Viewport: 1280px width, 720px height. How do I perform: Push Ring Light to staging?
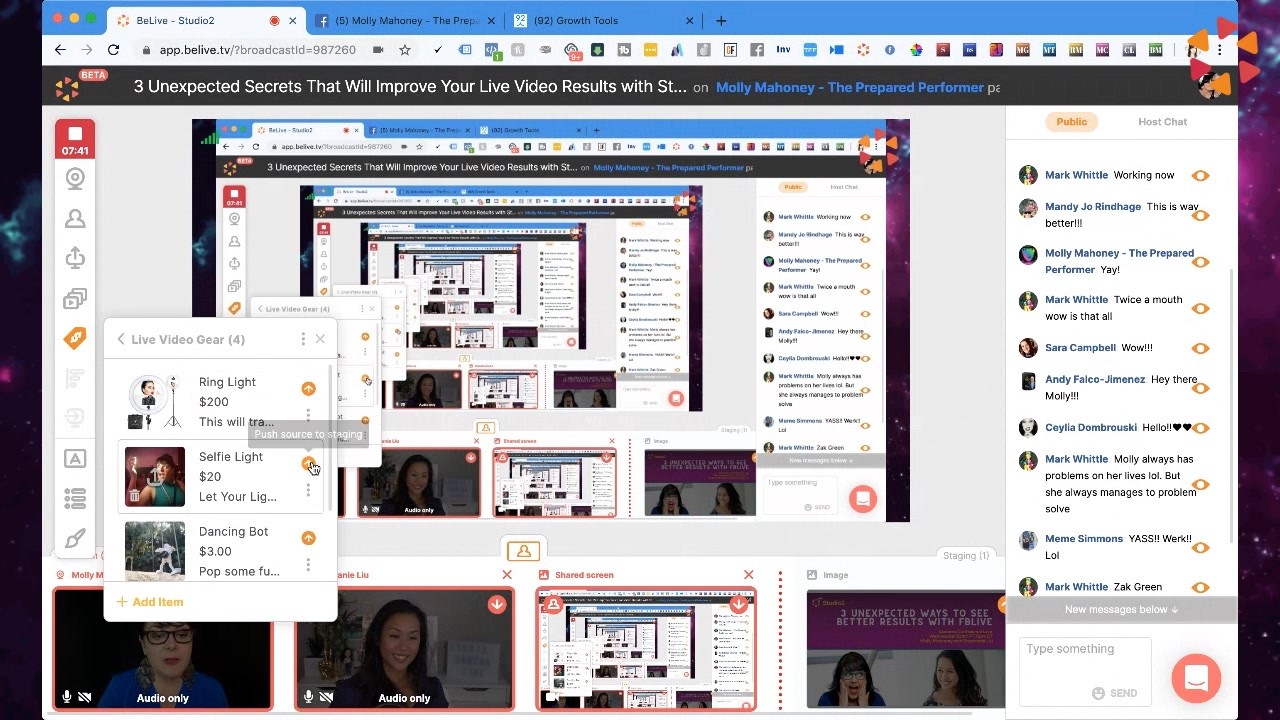tap(308, 388)
